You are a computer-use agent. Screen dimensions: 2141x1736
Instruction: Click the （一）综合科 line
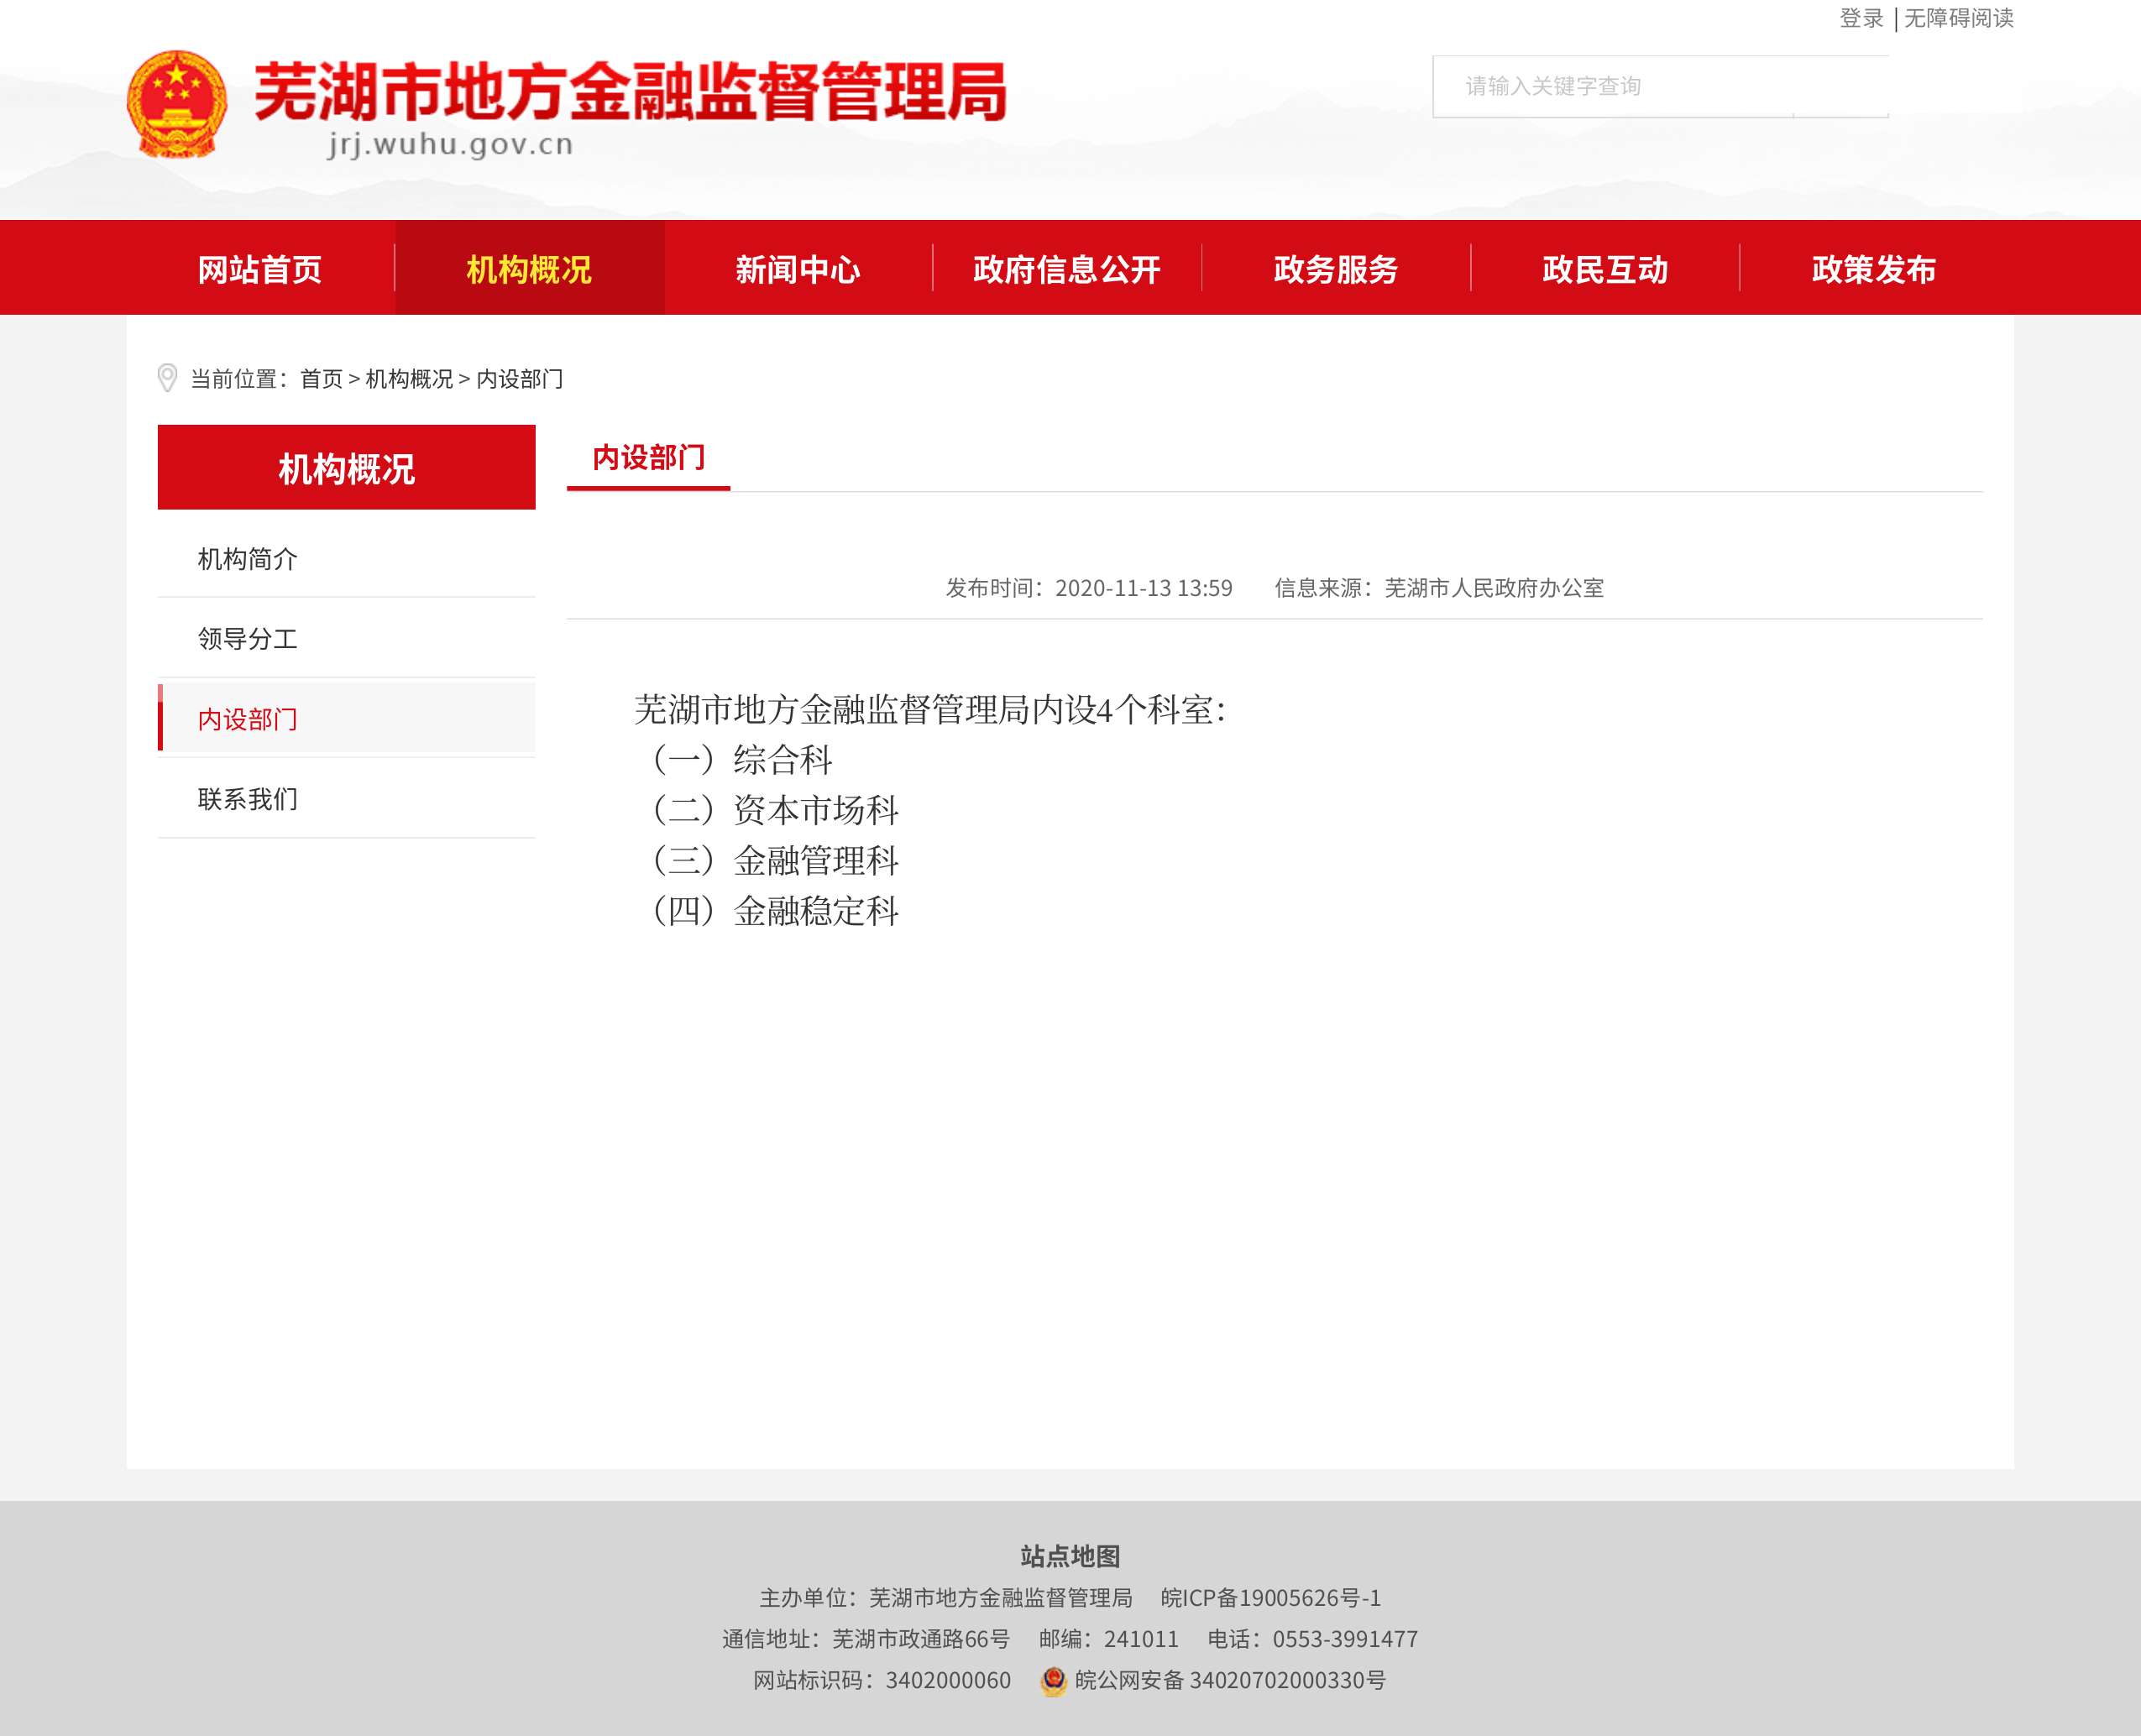[741, 760]
